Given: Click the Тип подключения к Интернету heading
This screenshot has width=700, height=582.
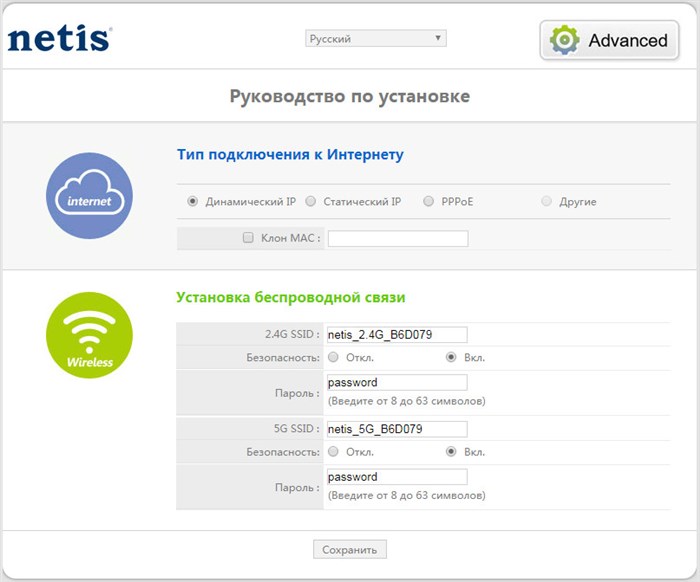Looking at the screenshot, I should [290, 154].
